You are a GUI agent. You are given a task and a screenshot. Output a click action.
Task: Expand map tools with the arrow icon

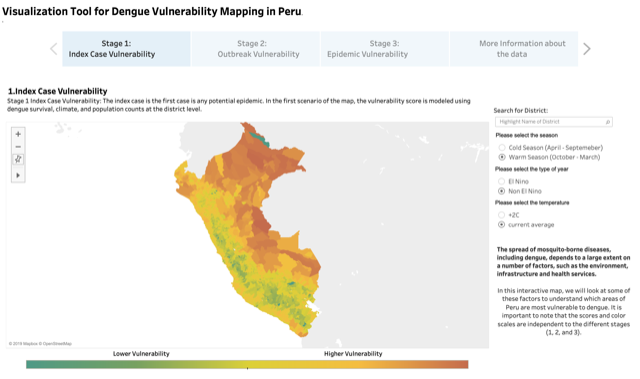[x=18, y=175]
